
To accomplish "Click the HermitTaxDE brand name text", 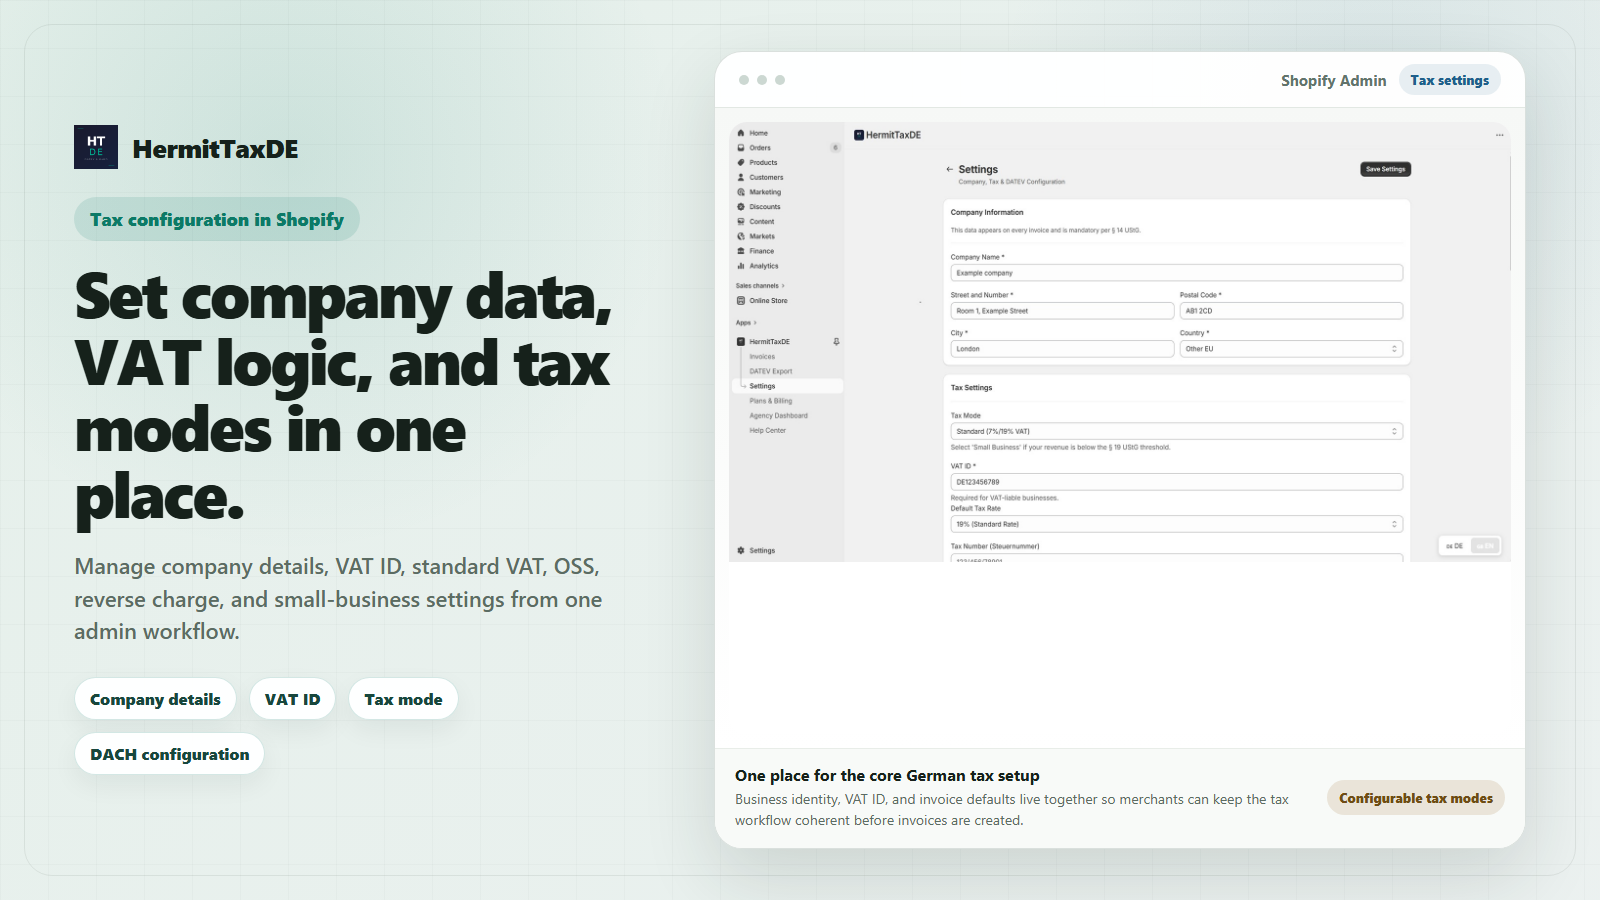I will 215,149.
